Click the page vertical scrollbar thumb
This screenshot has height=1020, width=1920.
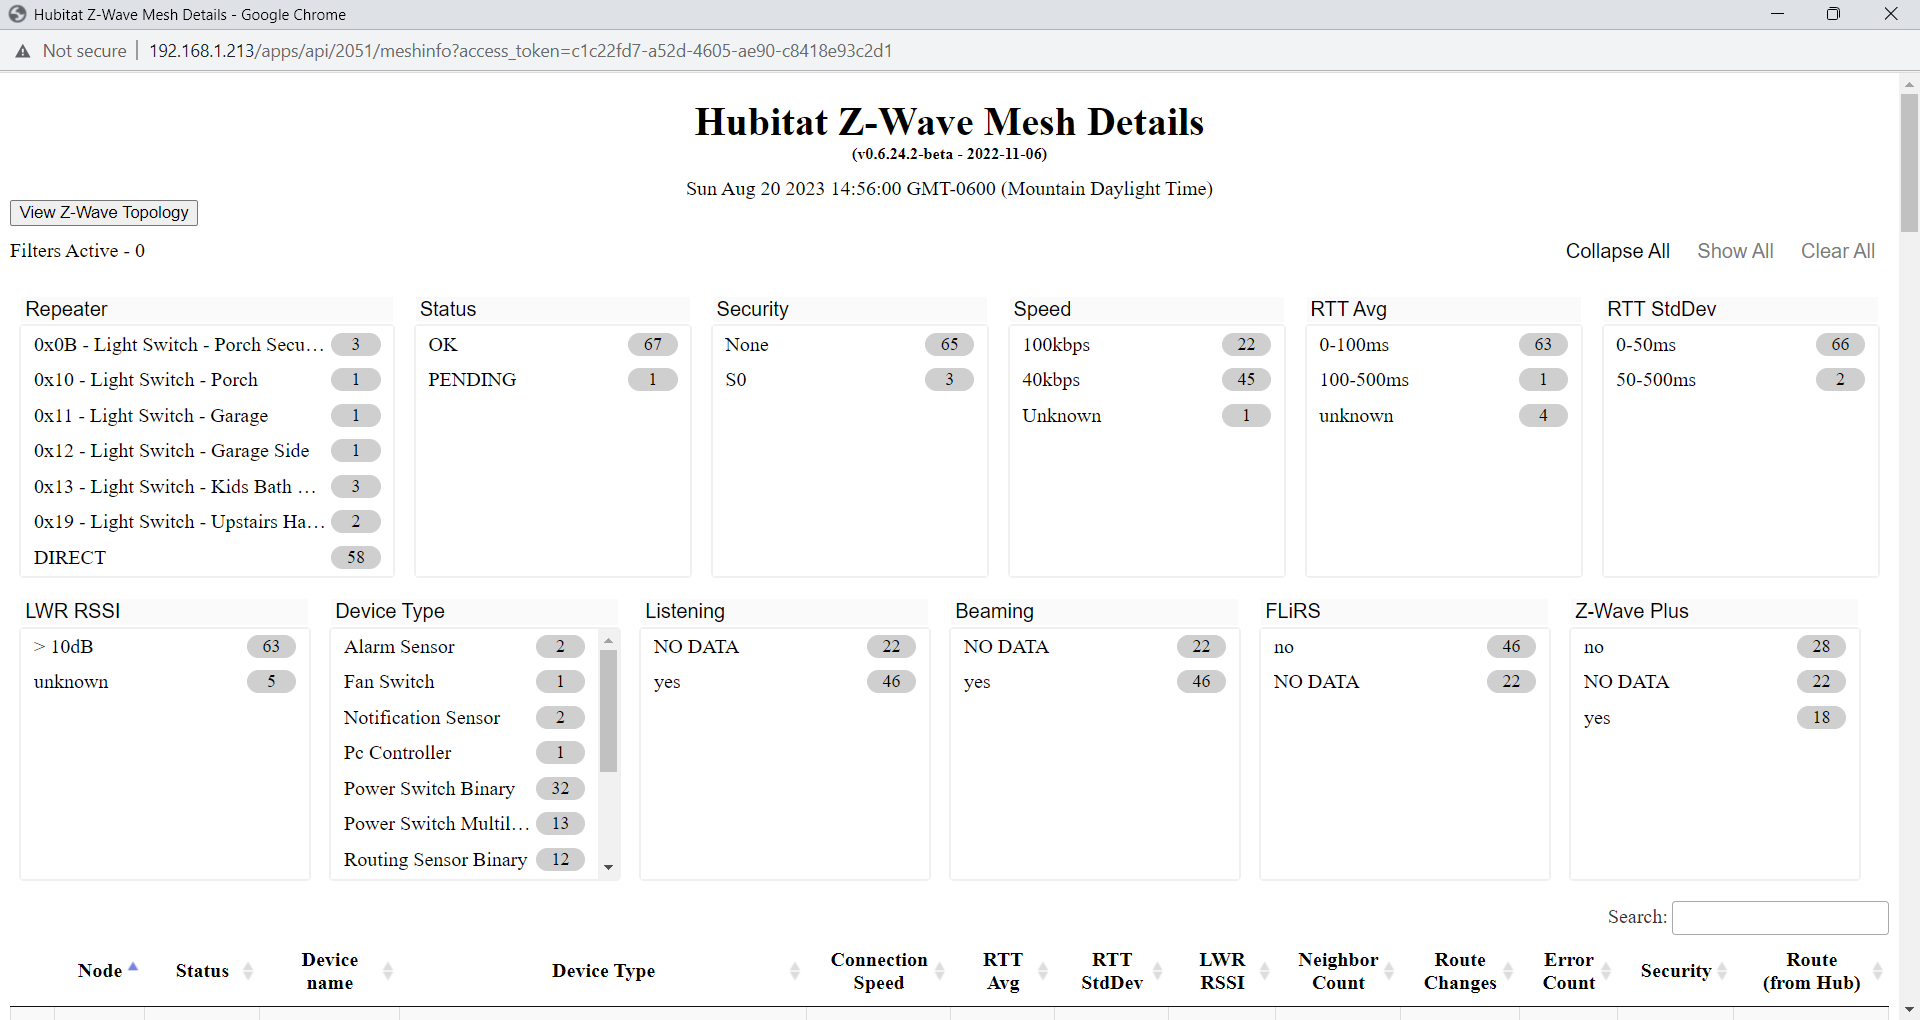coord(1909,162)
